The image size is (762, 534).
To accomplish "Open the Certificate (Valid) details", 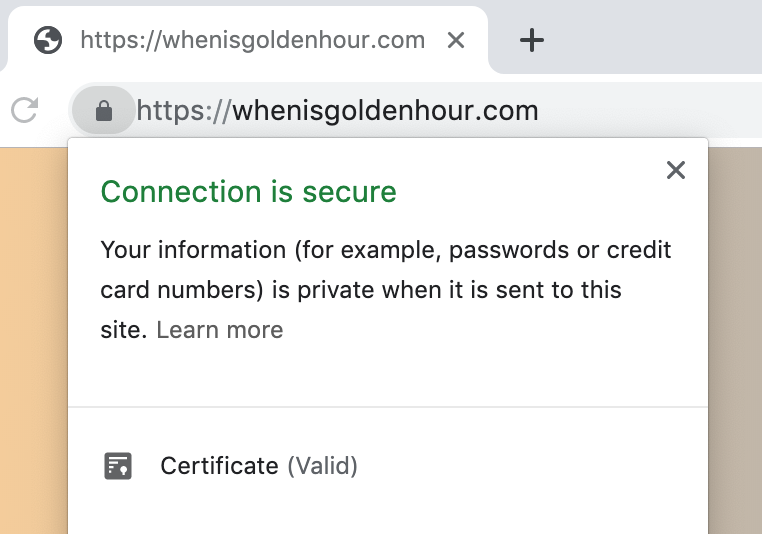I will (219, 466).
